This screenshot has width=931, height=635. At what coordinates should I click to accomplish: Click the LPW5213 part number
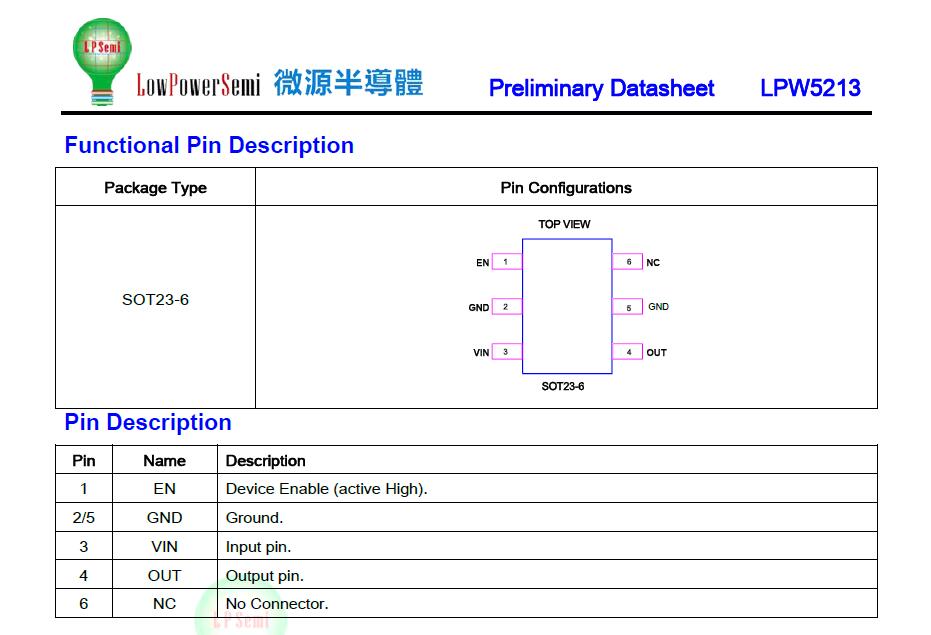pyautogui.click(x=810, y=88)
